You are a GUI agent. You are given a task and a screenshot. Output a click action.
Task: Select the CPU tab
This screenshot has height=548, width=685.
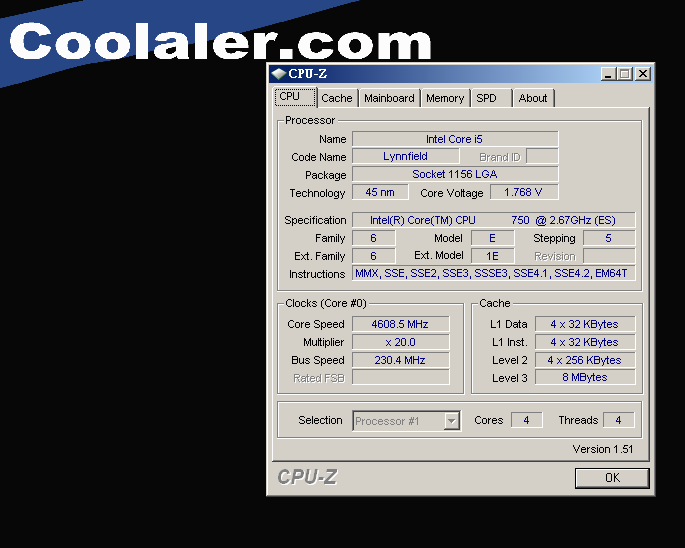coord(295,97)
